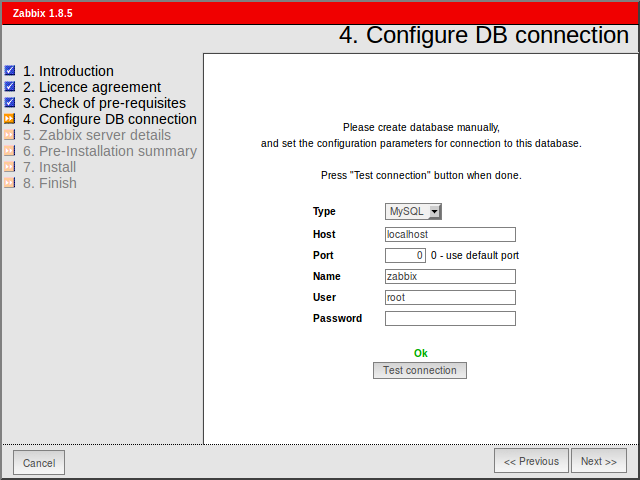Click the arrow icon beside Configure DB connection
Screen dimensions: 640x480
pyautogui.click(x=10, y=119)
